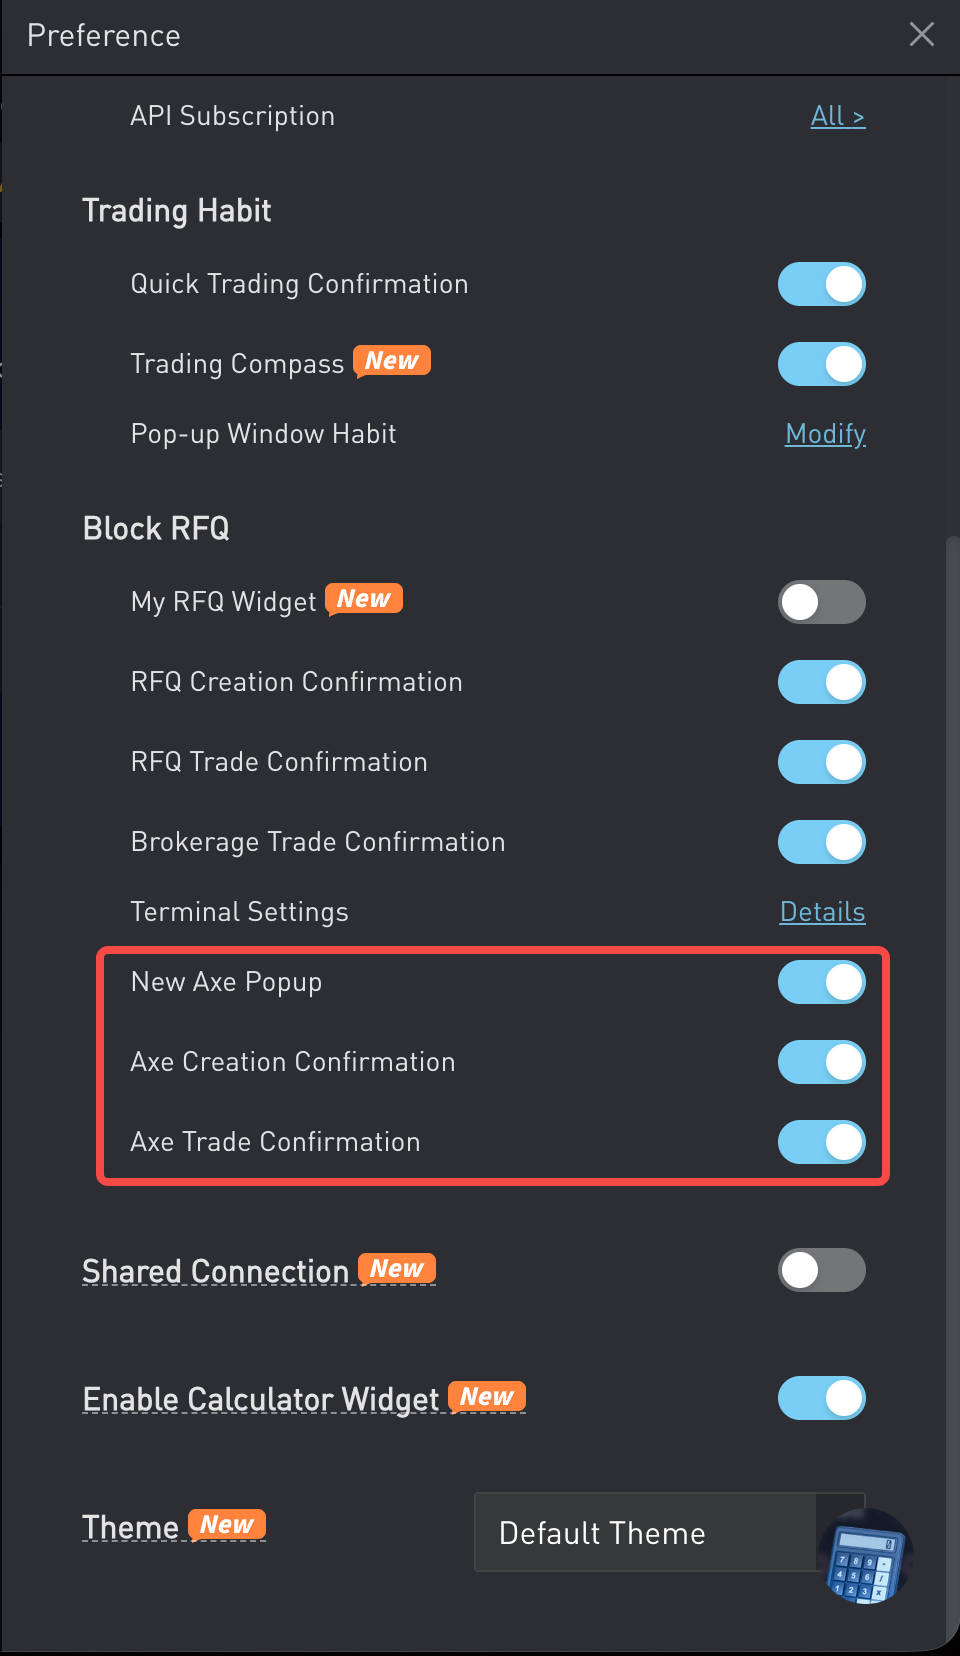
Task: Enable the Shared Connection switch
Action: point(821,1270)
